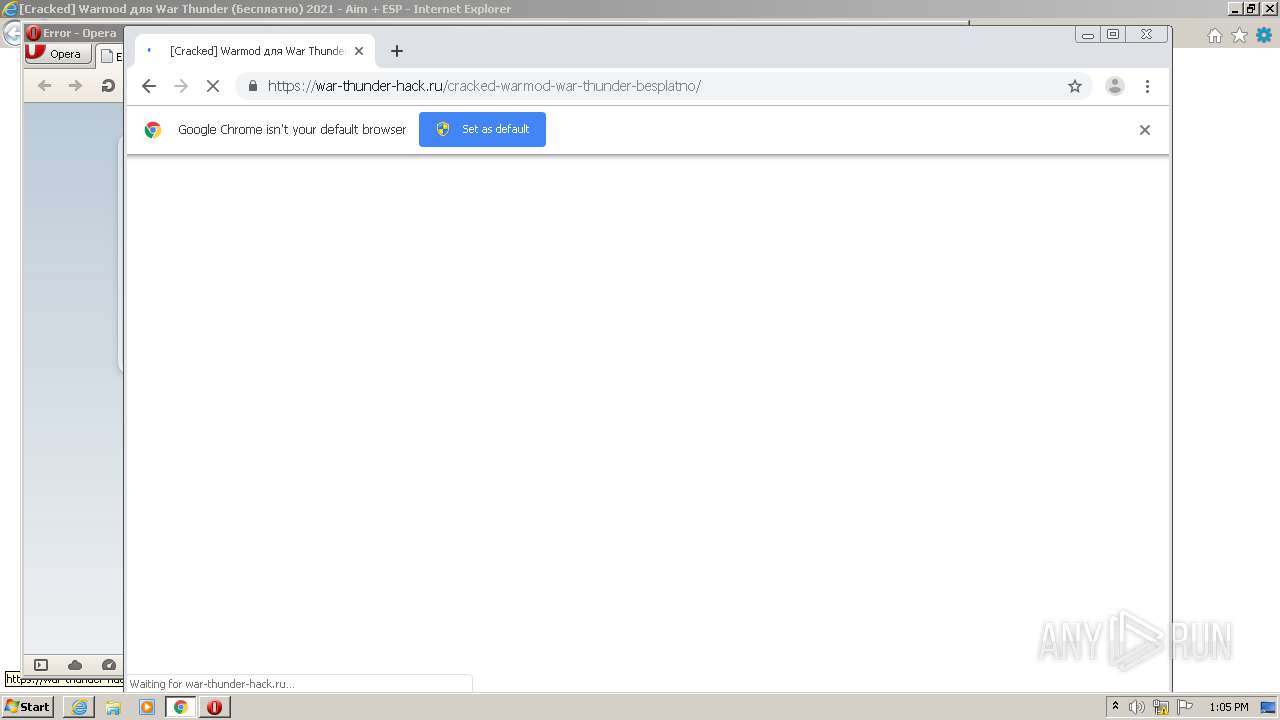Screen dimensions: 1280x720
Task: Open Opera Link cloud icon
Action: [75, 665]
